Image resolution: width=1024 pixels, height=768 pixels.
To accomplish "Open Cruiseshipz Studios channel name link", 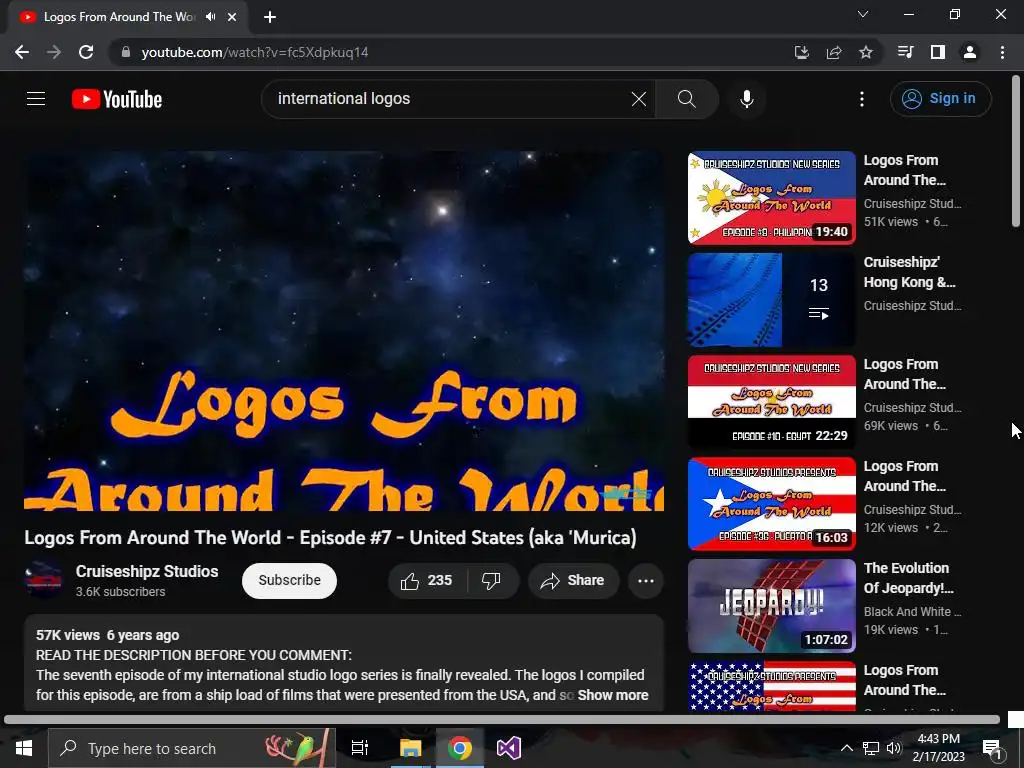I will [147, 571].
